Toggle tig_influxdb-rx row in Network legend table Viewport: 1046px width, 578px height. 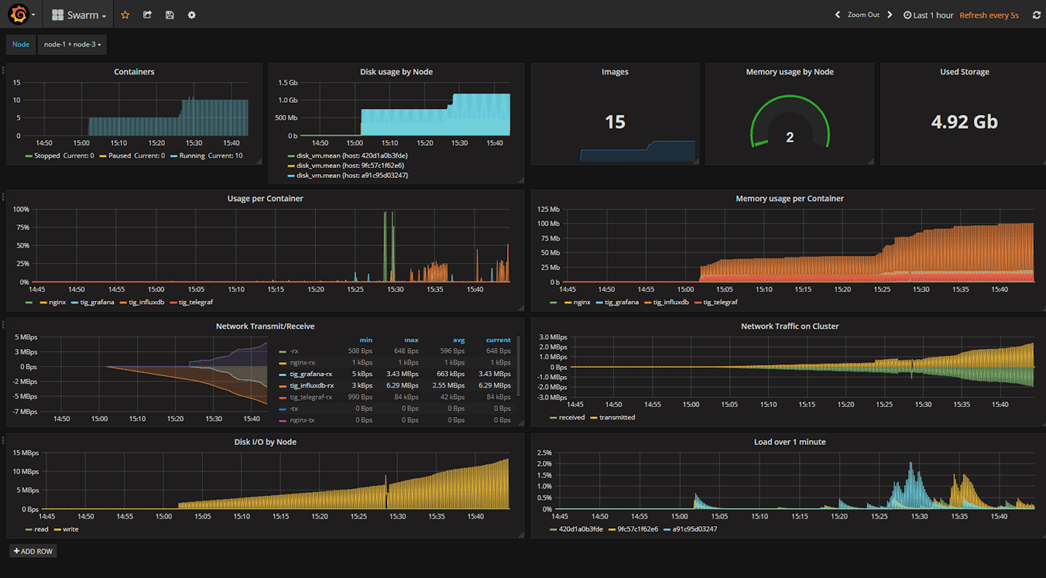312,386
